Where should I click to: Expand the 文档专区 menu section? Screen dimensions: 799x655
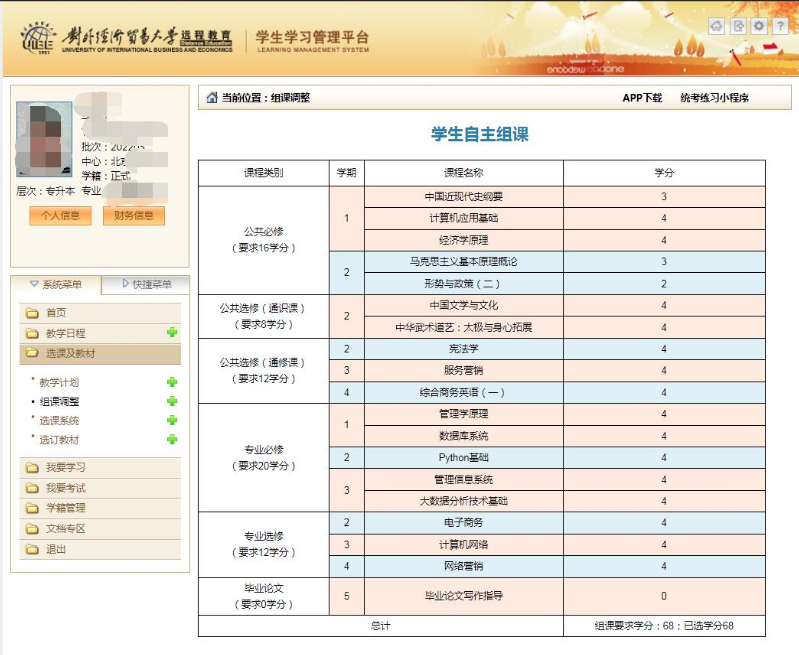pos(100,529)
